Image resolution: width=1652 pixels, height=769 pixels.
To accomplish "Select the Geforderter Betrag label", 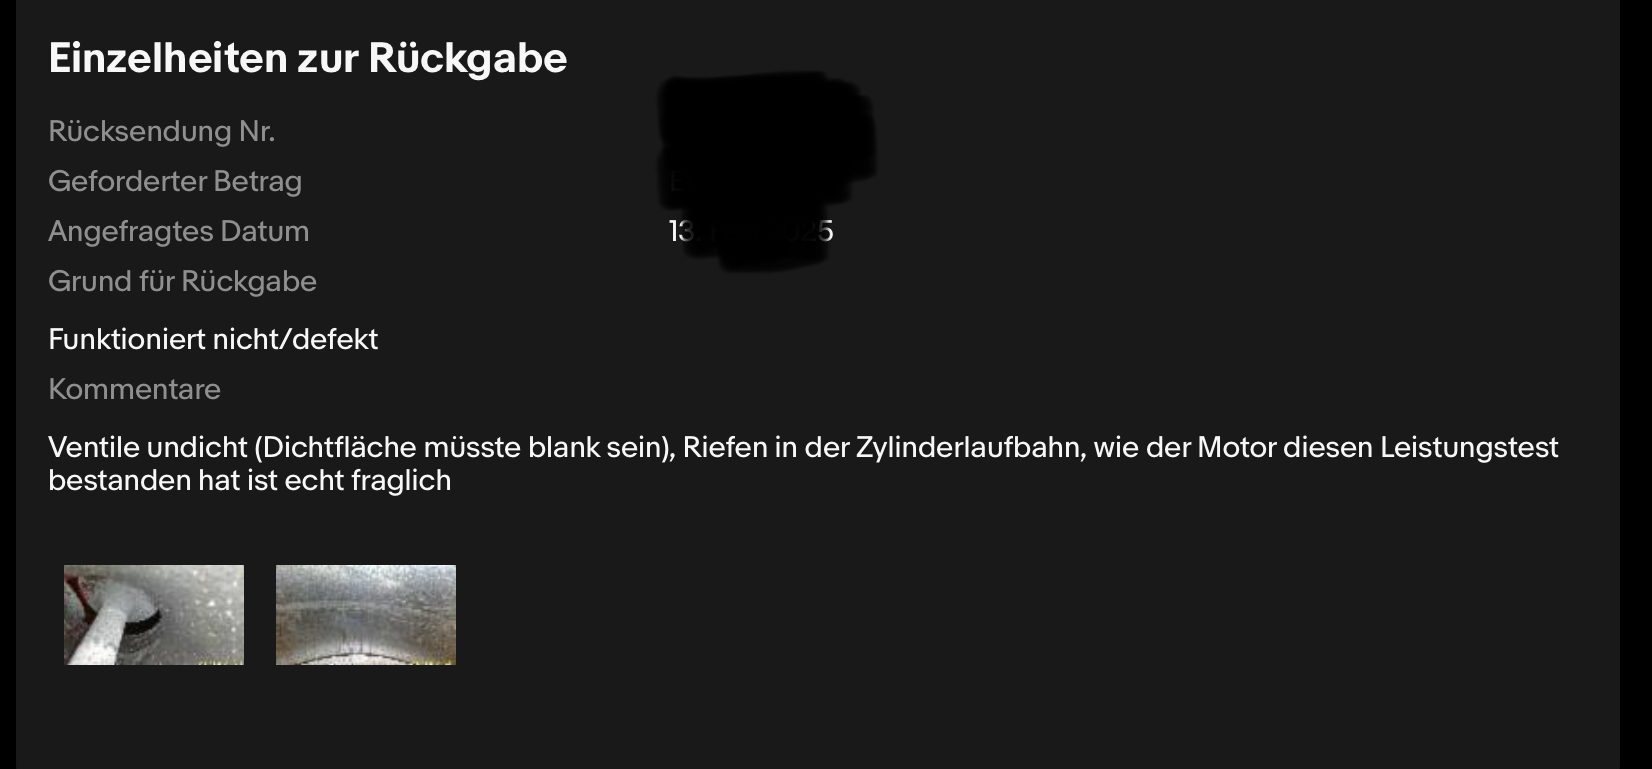I will [175, 181].
